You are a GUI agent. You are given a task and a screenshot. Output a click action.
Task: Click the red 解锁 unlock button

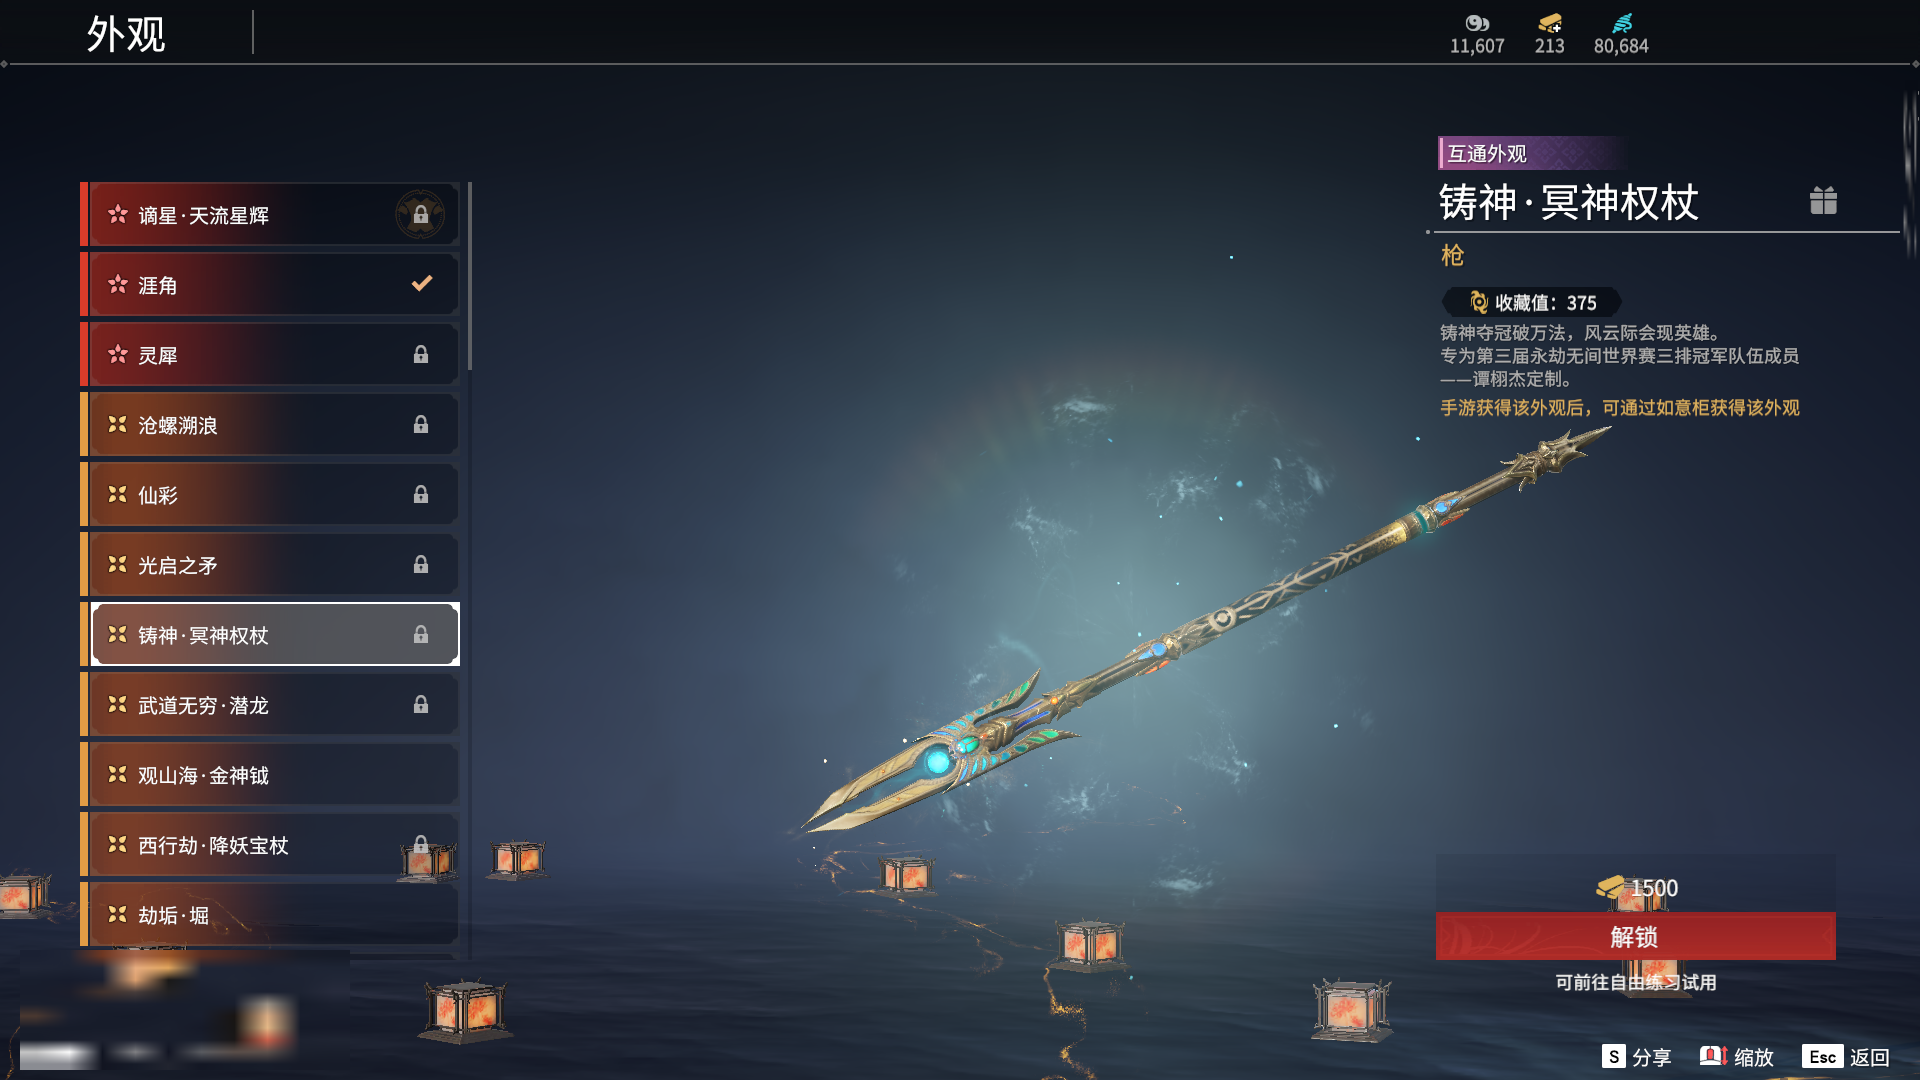click(1635, 936)
